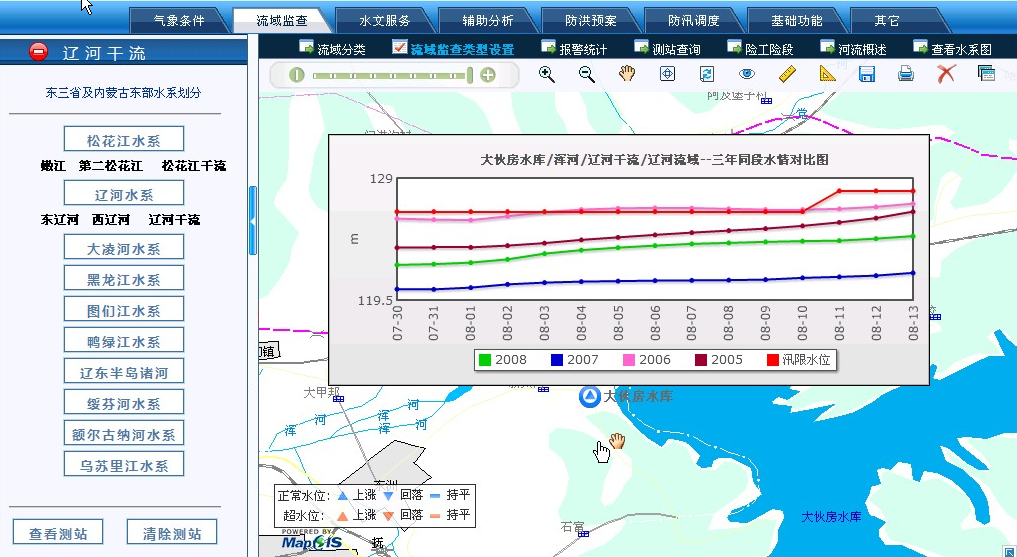Select the ruler distance measure tool
1017x557 pixels.
pyautogui.click(x=787, y=74)
